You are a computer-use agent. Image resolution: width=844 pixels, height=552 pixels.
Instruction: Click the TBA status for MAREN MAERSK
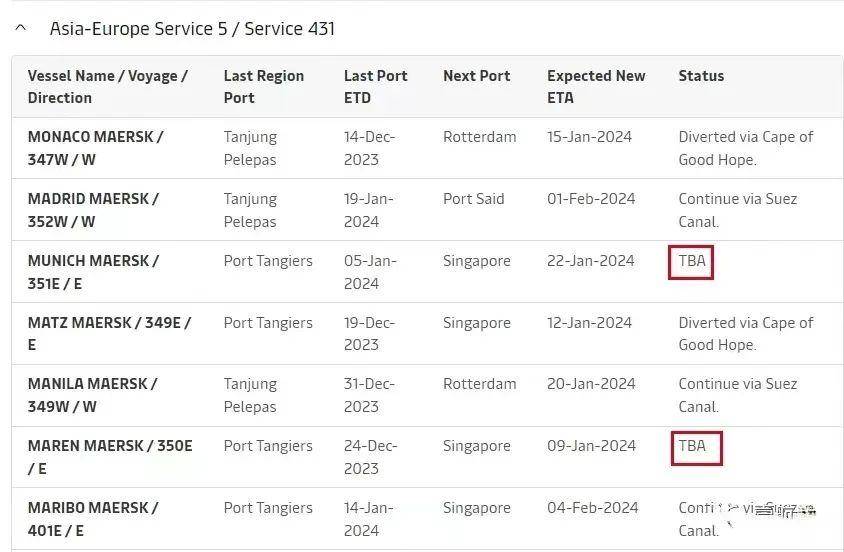[697, 447]
